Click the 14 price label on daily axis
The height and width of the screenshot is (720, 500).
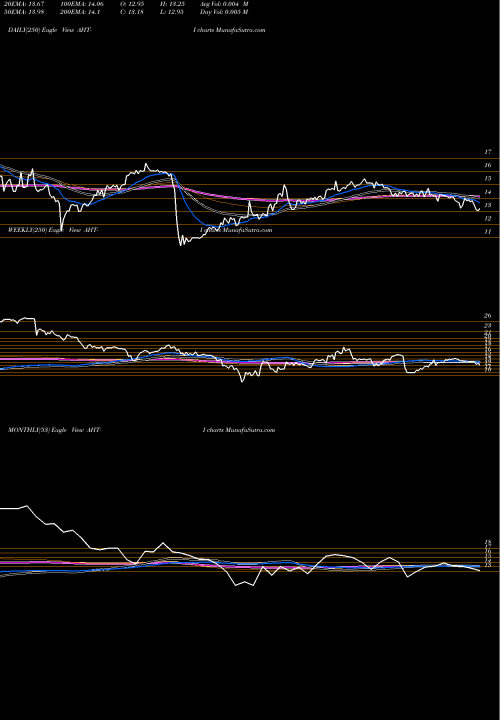[488, 192]
